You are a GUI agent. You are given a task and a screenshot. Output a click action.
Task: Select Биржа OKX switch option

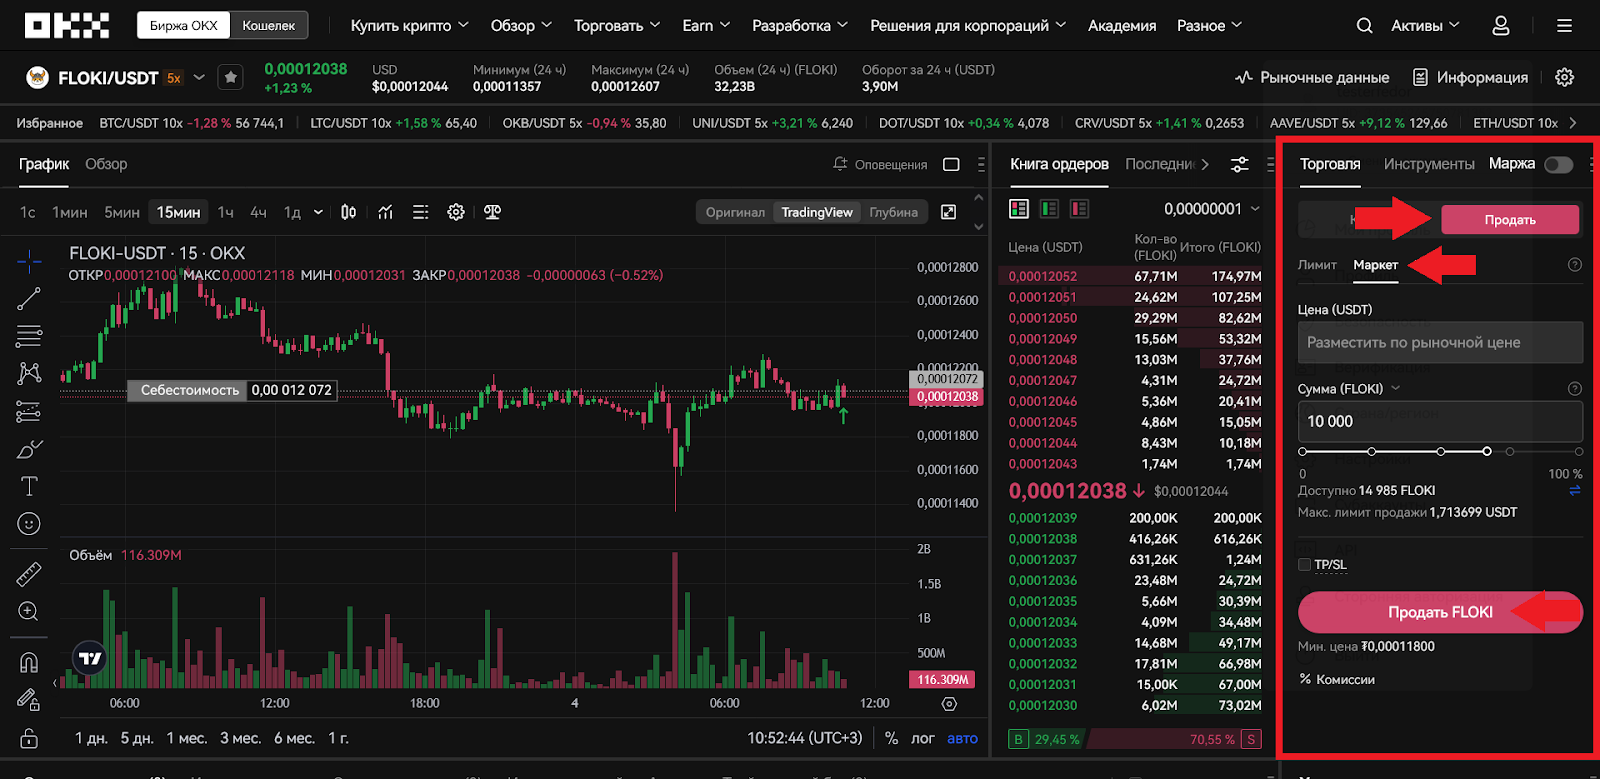[x=184, y=25]
